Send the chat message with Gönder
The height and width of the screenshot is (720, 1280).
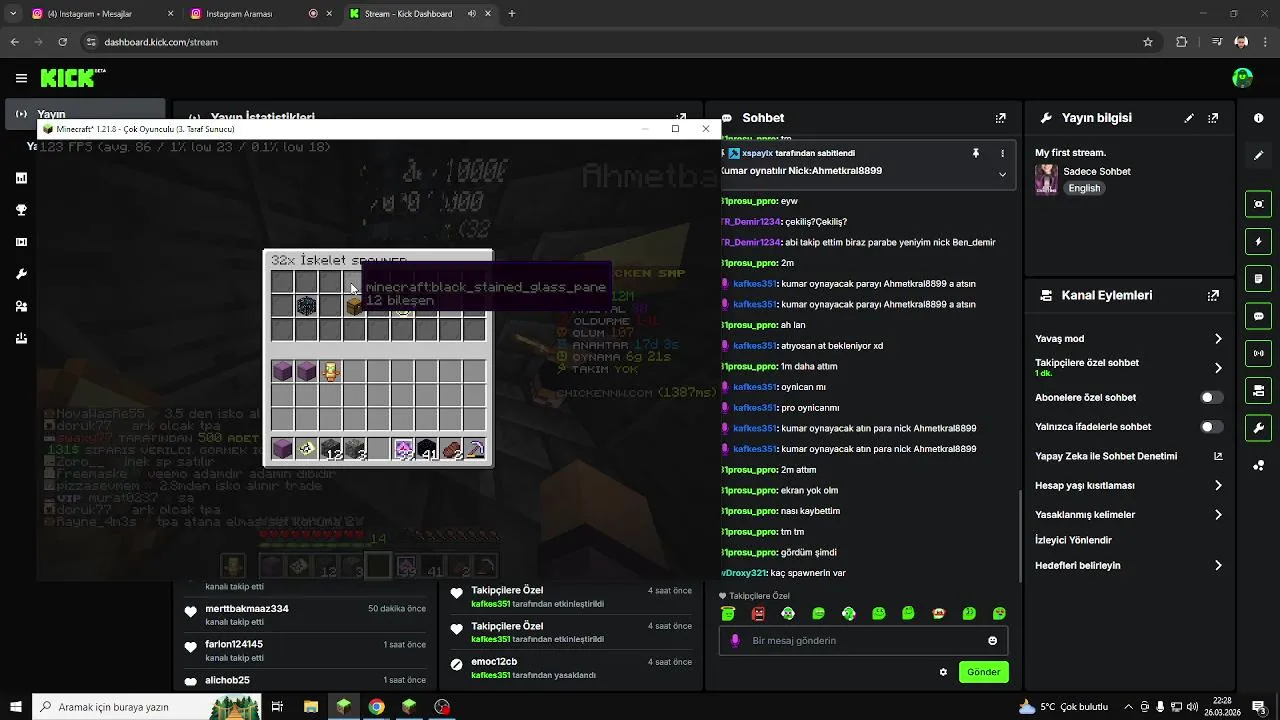(983, 672)
